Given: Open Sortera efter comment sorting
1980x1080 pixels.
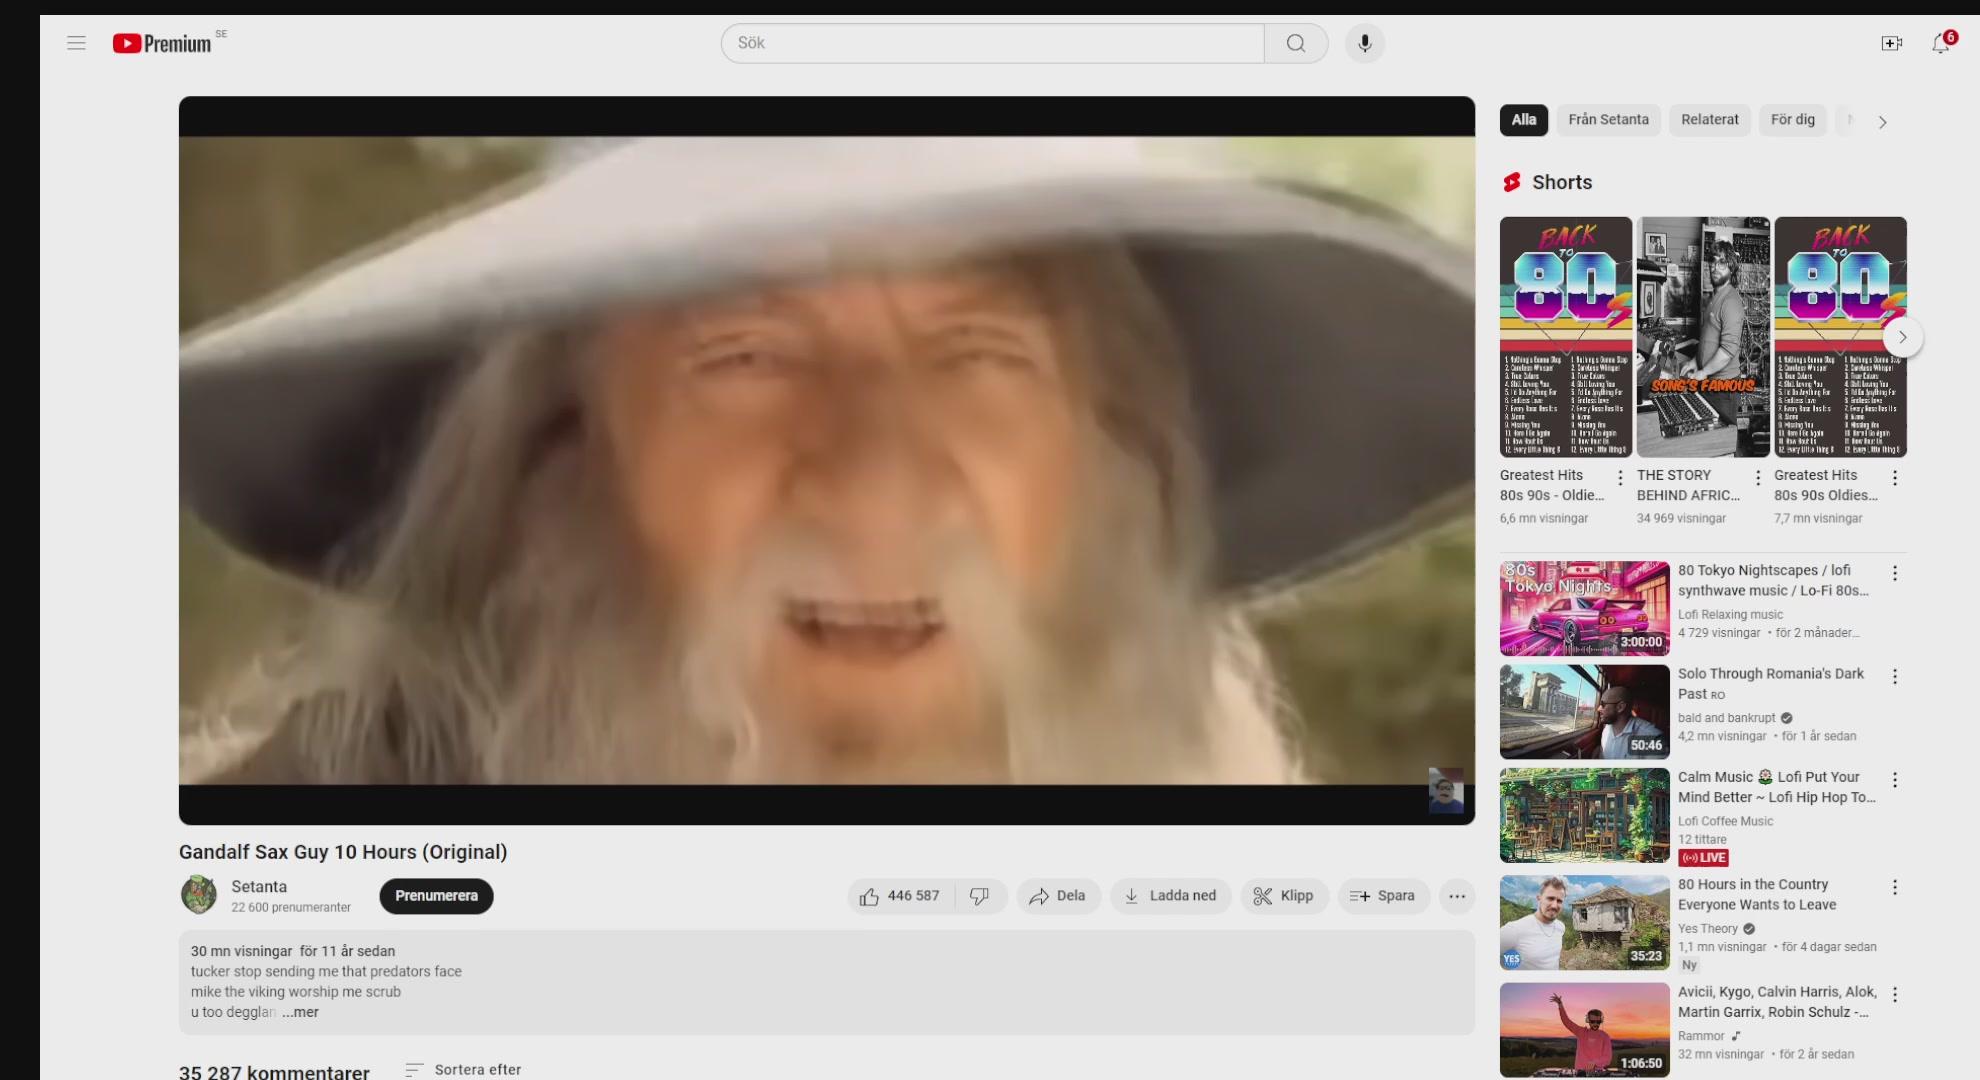Looking at the screenshot, I should click(463, 1070).
